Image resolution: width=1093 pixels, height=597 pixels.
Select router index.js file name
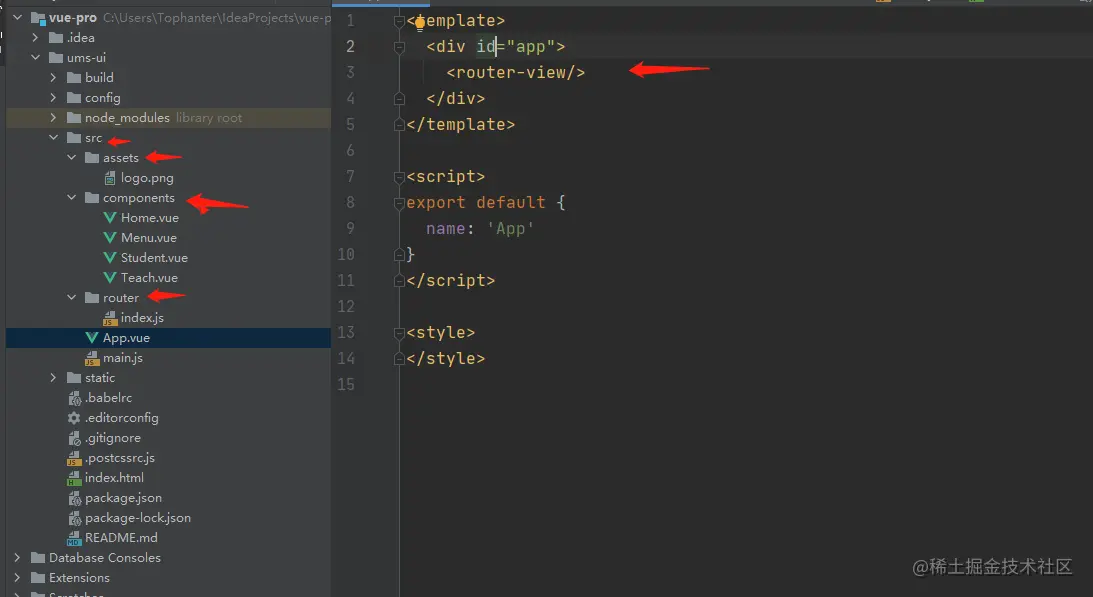142,318
